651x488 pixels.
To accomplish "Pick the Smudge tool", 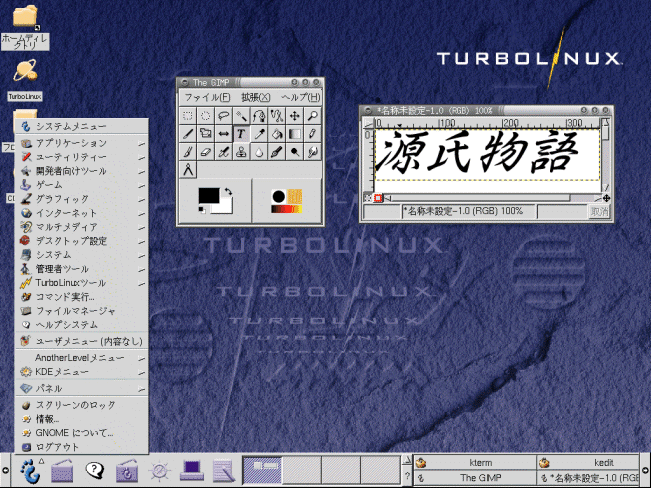I will pyautogui.click(x=313, y=152).
